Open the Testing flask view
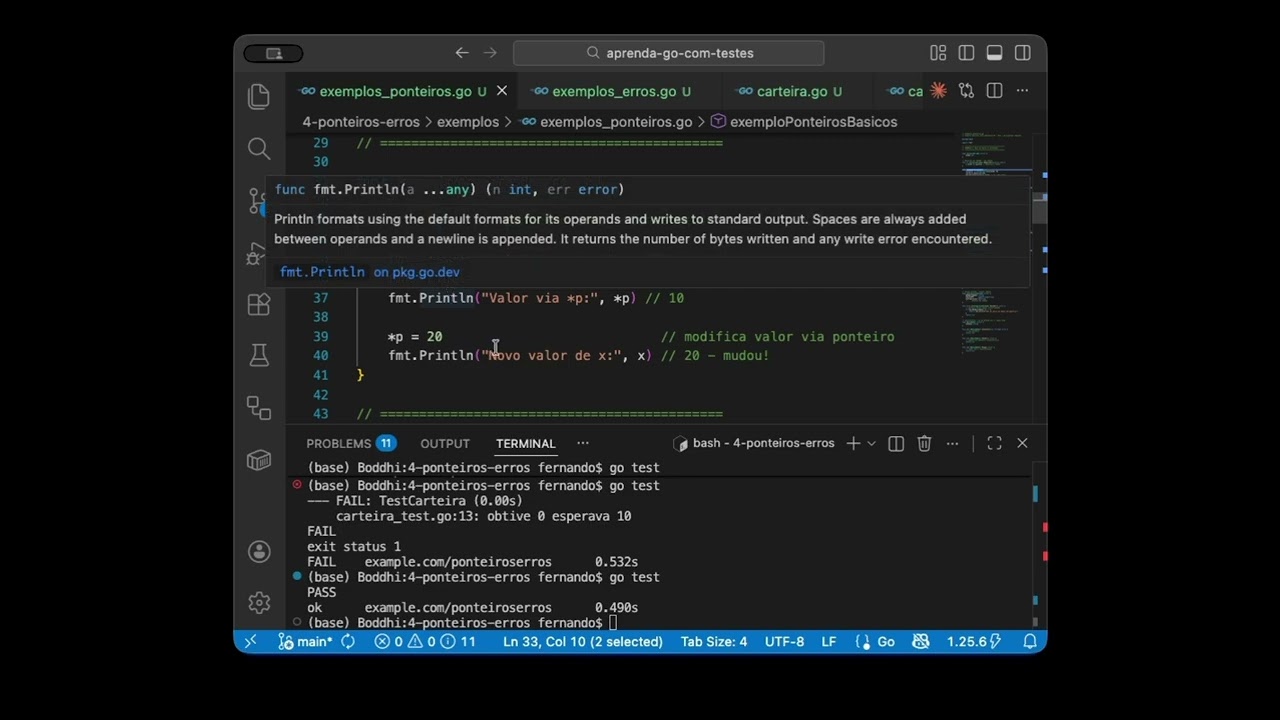 coord(259,355)
